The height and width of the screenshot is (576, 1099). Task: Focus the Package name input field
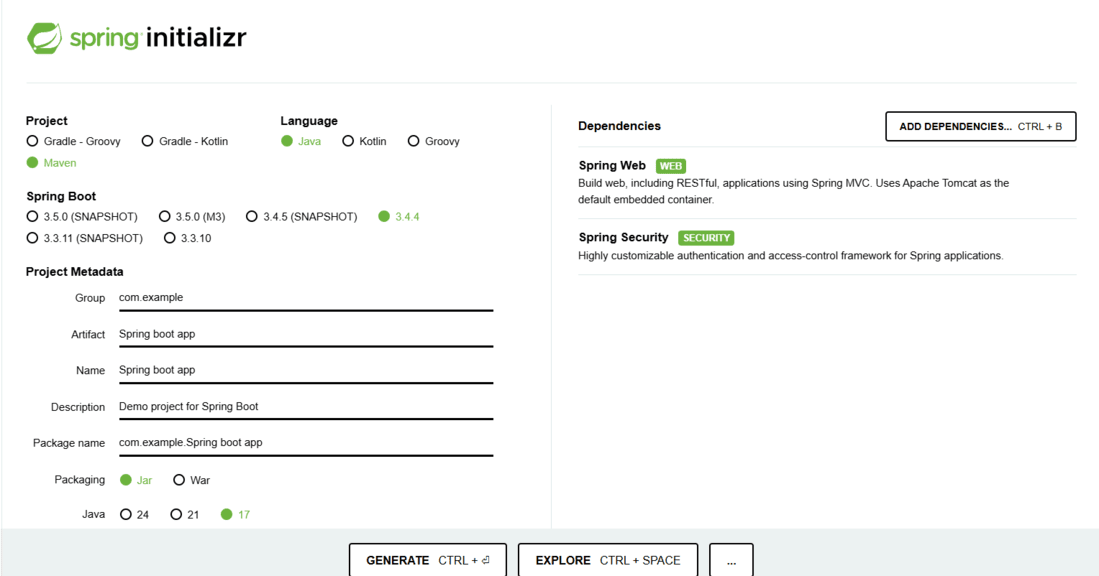[306, 443]
